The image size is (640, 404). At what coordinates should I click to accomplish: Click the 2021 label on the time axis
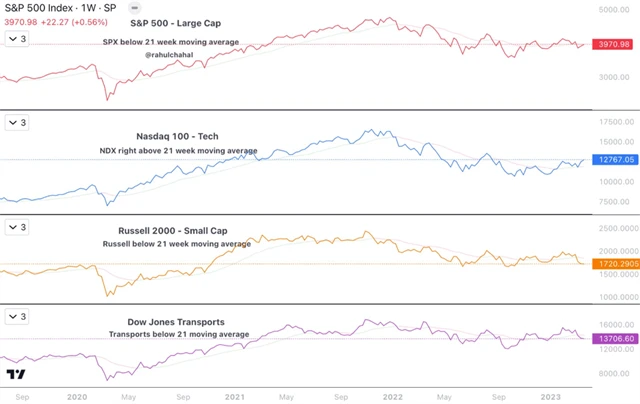point(233,396)
